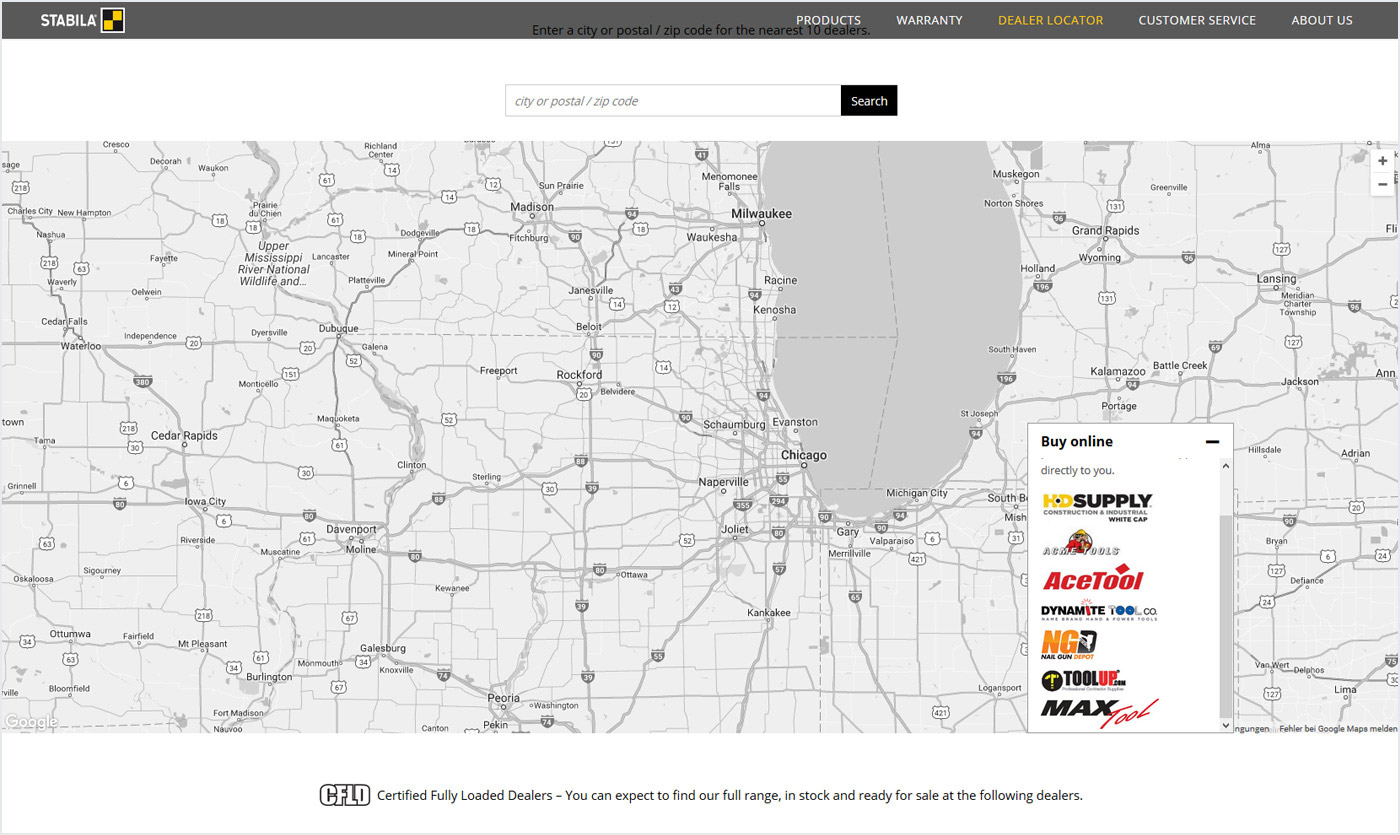Open the Max Tool dealer logo
Image resolution: width=1400 pixels, height=835 pixels.
[x=1099, y=713]
